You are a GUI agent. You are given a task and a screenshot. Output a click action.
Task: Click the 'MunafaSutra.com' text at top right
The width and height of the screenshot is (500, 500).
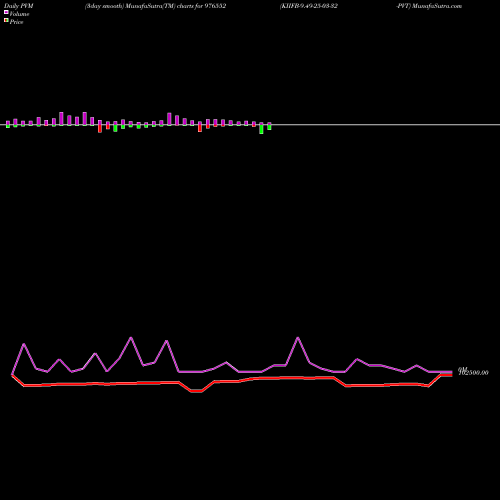point(437,6)
